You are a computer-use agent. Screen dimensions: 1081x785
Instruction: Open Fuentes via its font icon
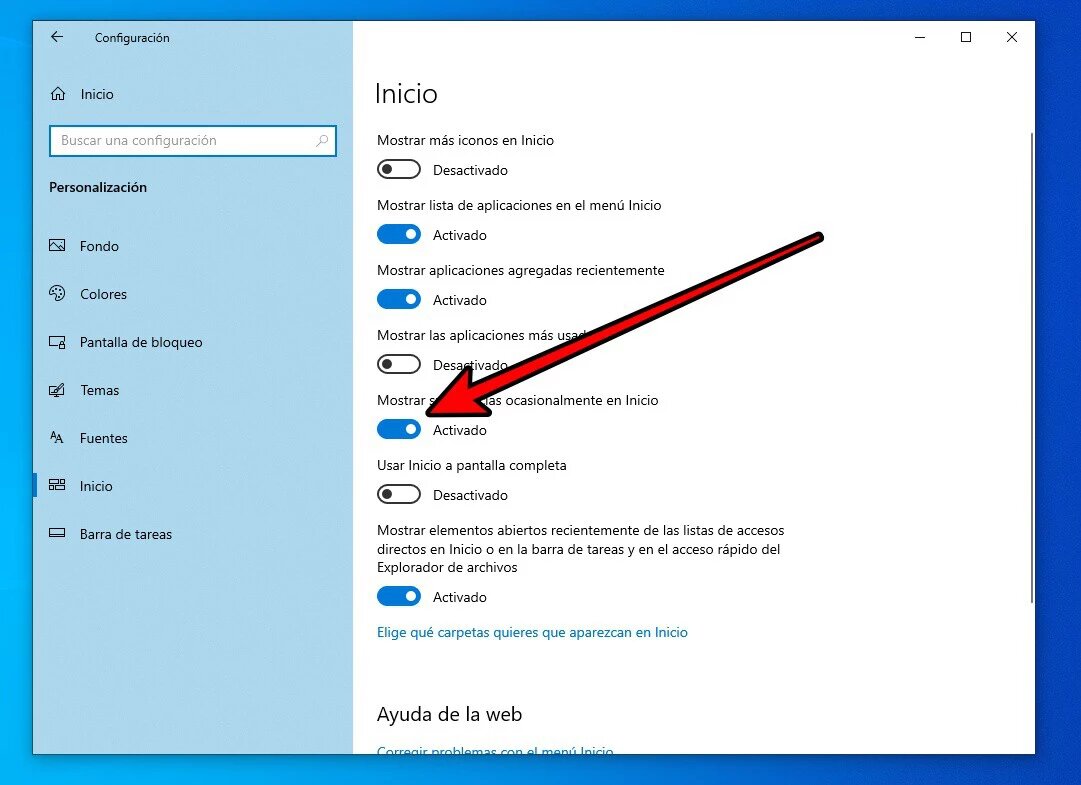tap(58, 438)
